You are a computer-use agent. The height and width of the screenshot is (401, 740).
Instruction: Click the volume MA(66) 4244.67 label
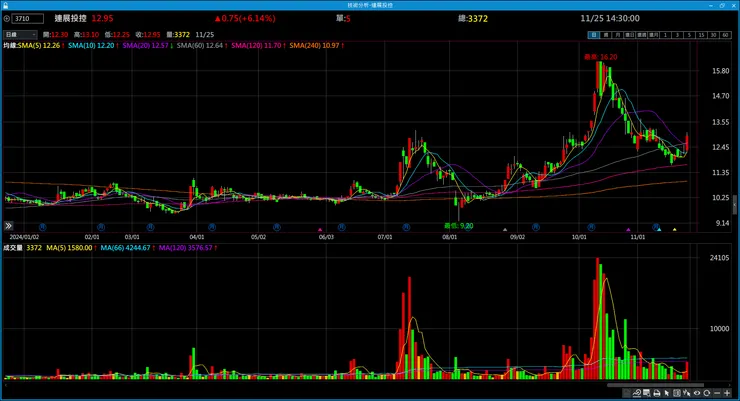[125, 248]
